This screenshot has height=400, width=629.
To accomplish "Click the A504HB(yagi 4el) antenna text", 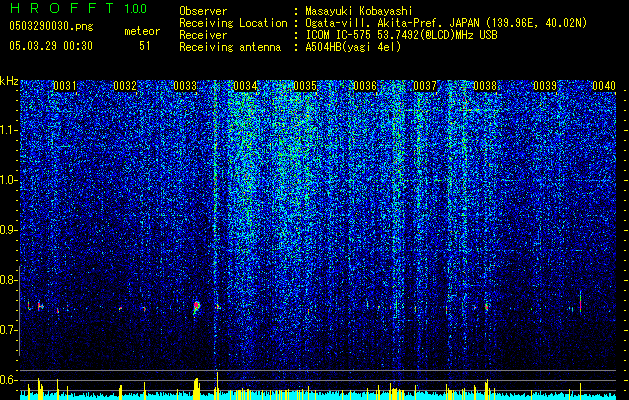I will [x=353, y=47].
